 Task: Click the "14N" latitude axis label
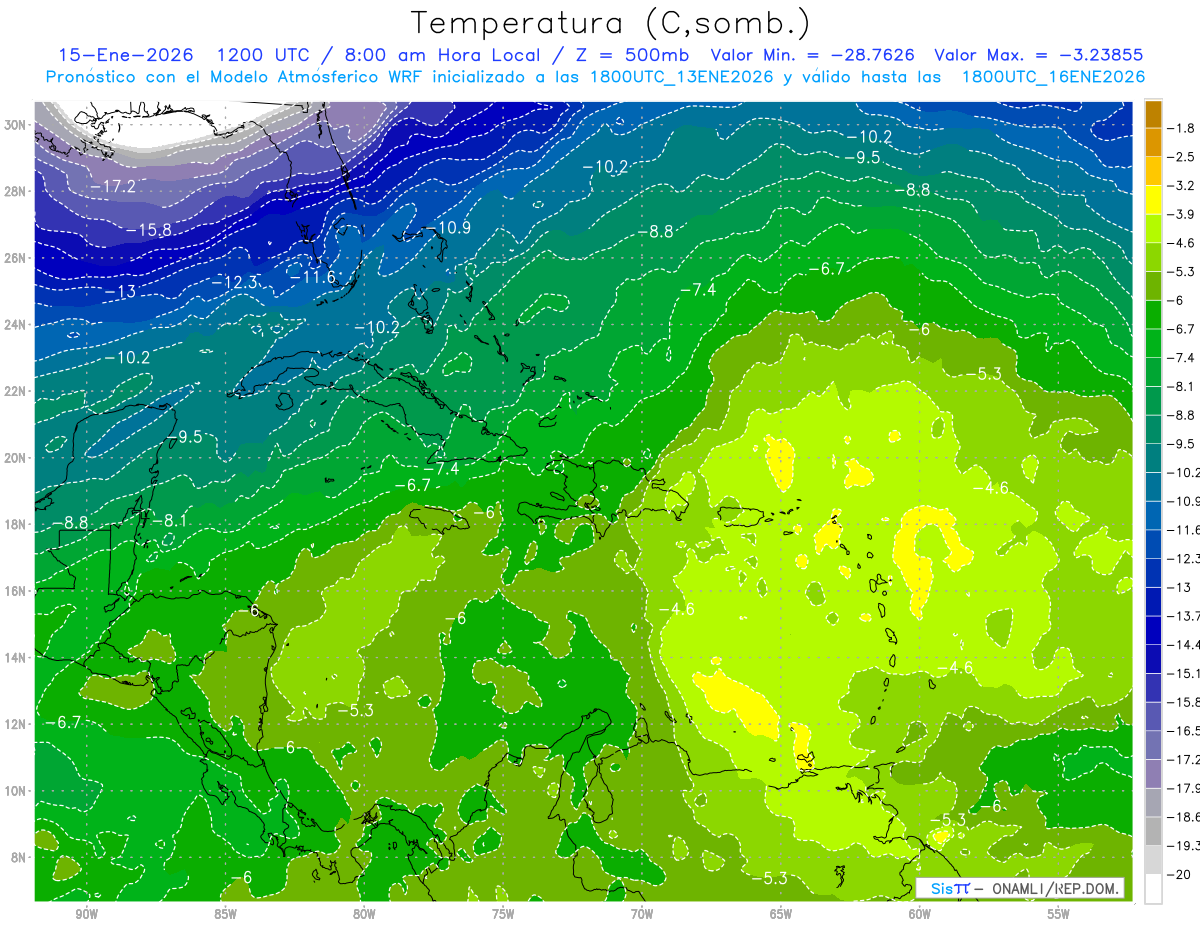(17, 658)
